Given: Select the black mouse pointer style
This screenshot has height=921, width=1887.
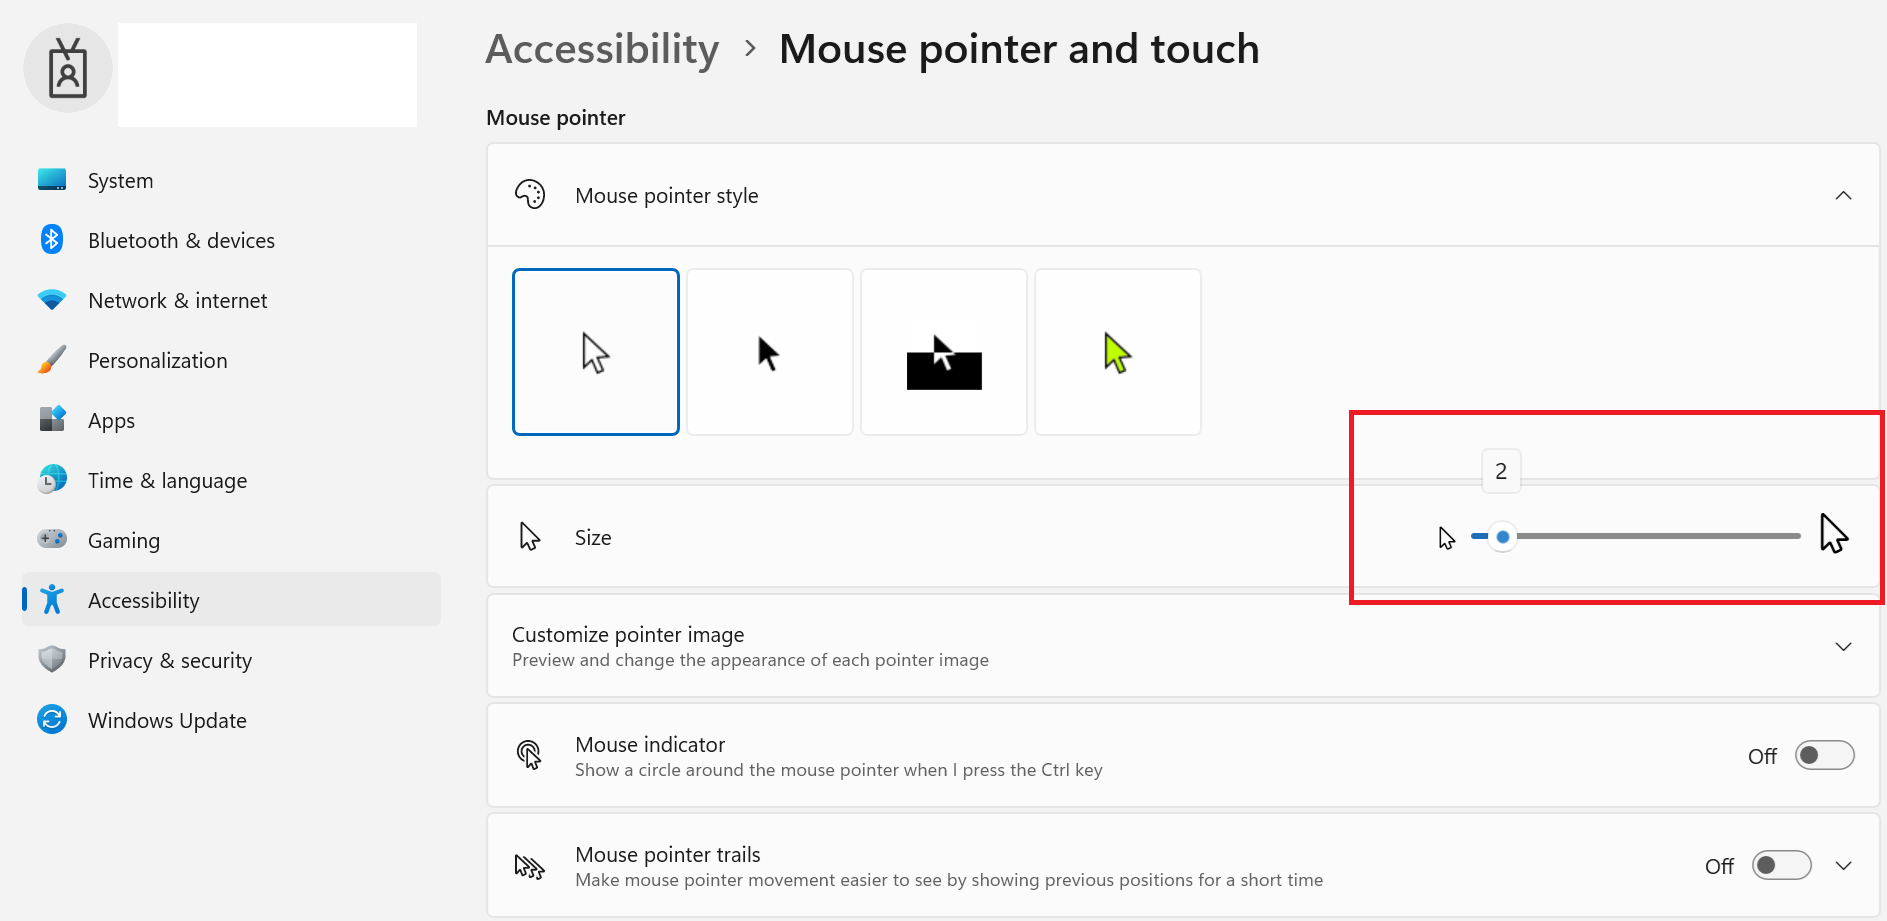Looking at the screenshot, I should pos(770,352).
